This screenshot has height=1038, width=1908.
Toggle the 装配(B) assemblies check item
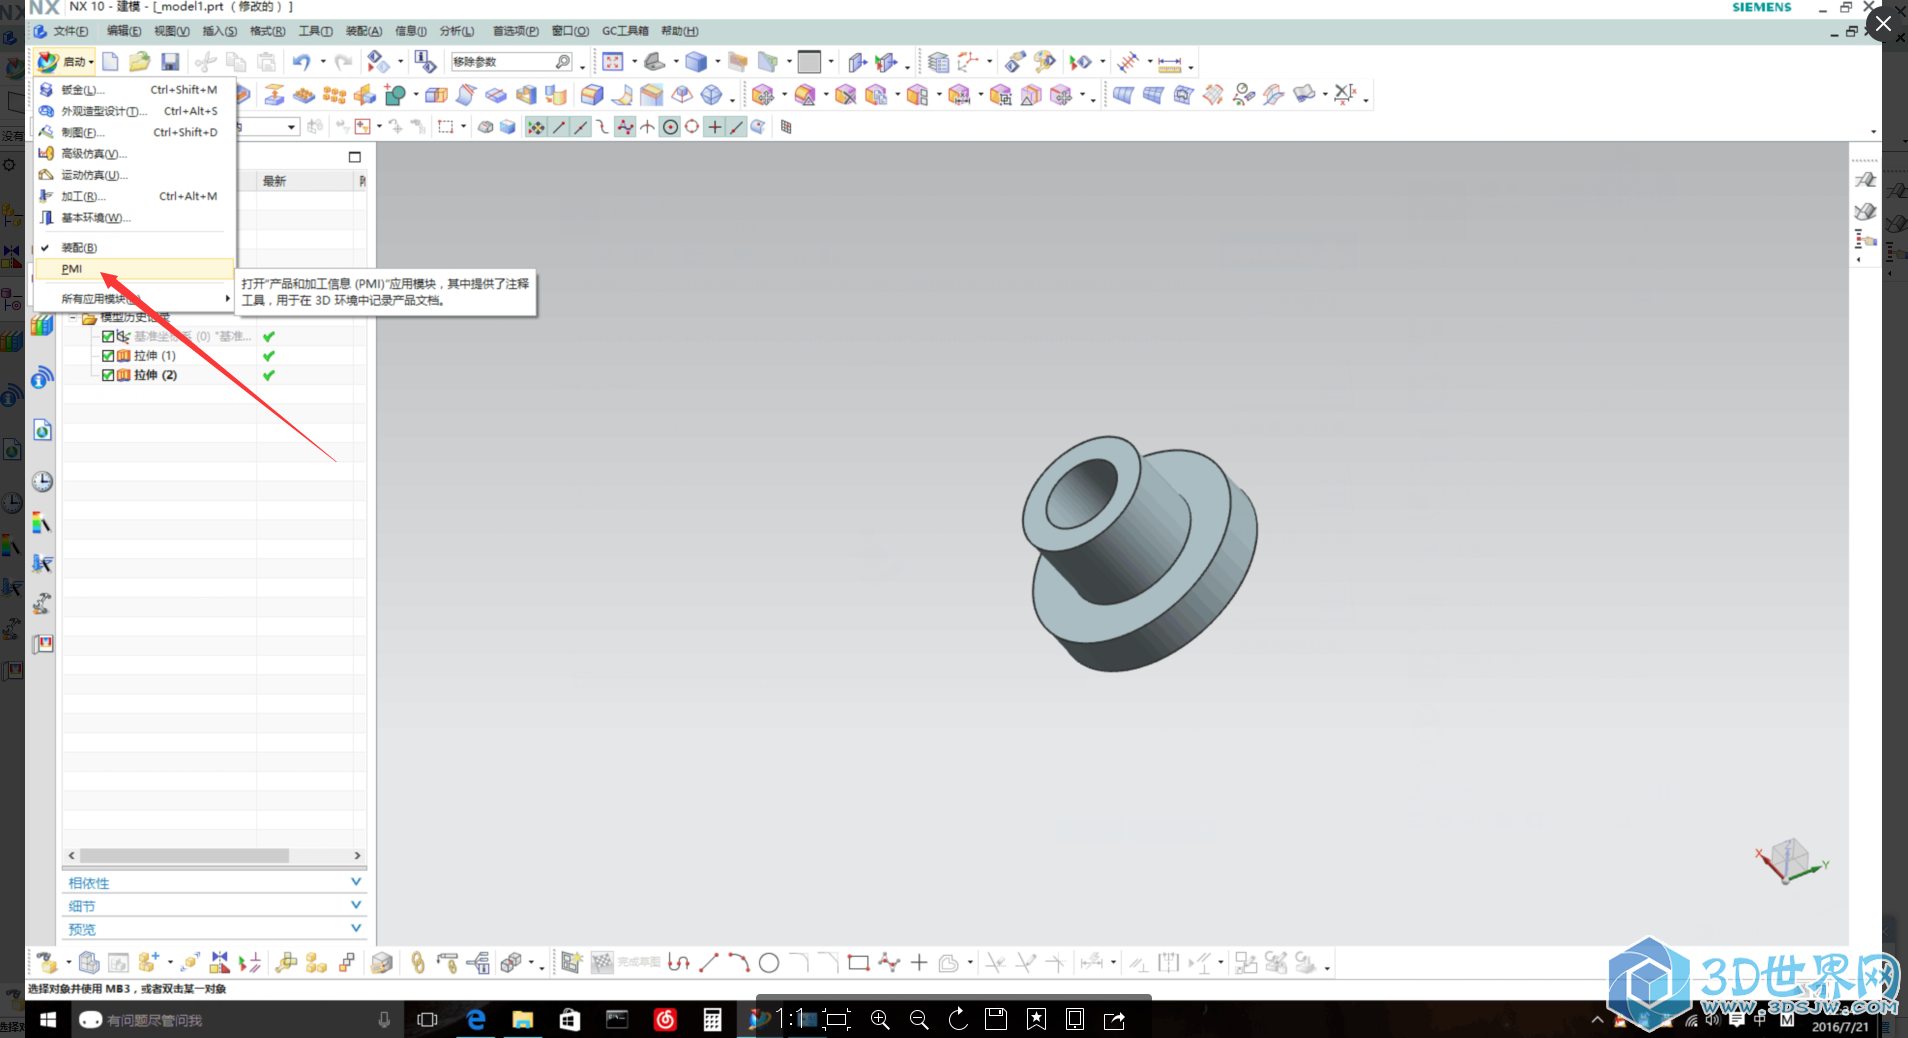[134, 247]
